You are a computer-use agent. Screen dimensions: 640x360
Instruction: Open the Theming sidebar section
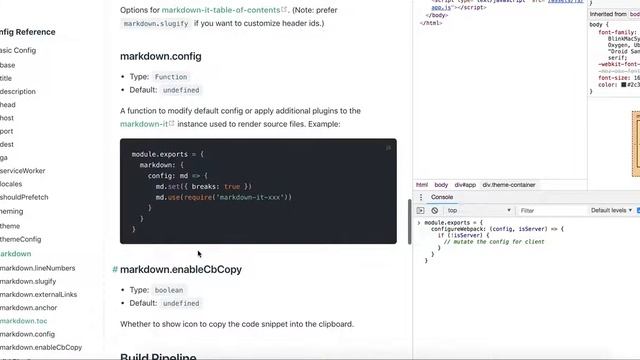click(11, 211)
